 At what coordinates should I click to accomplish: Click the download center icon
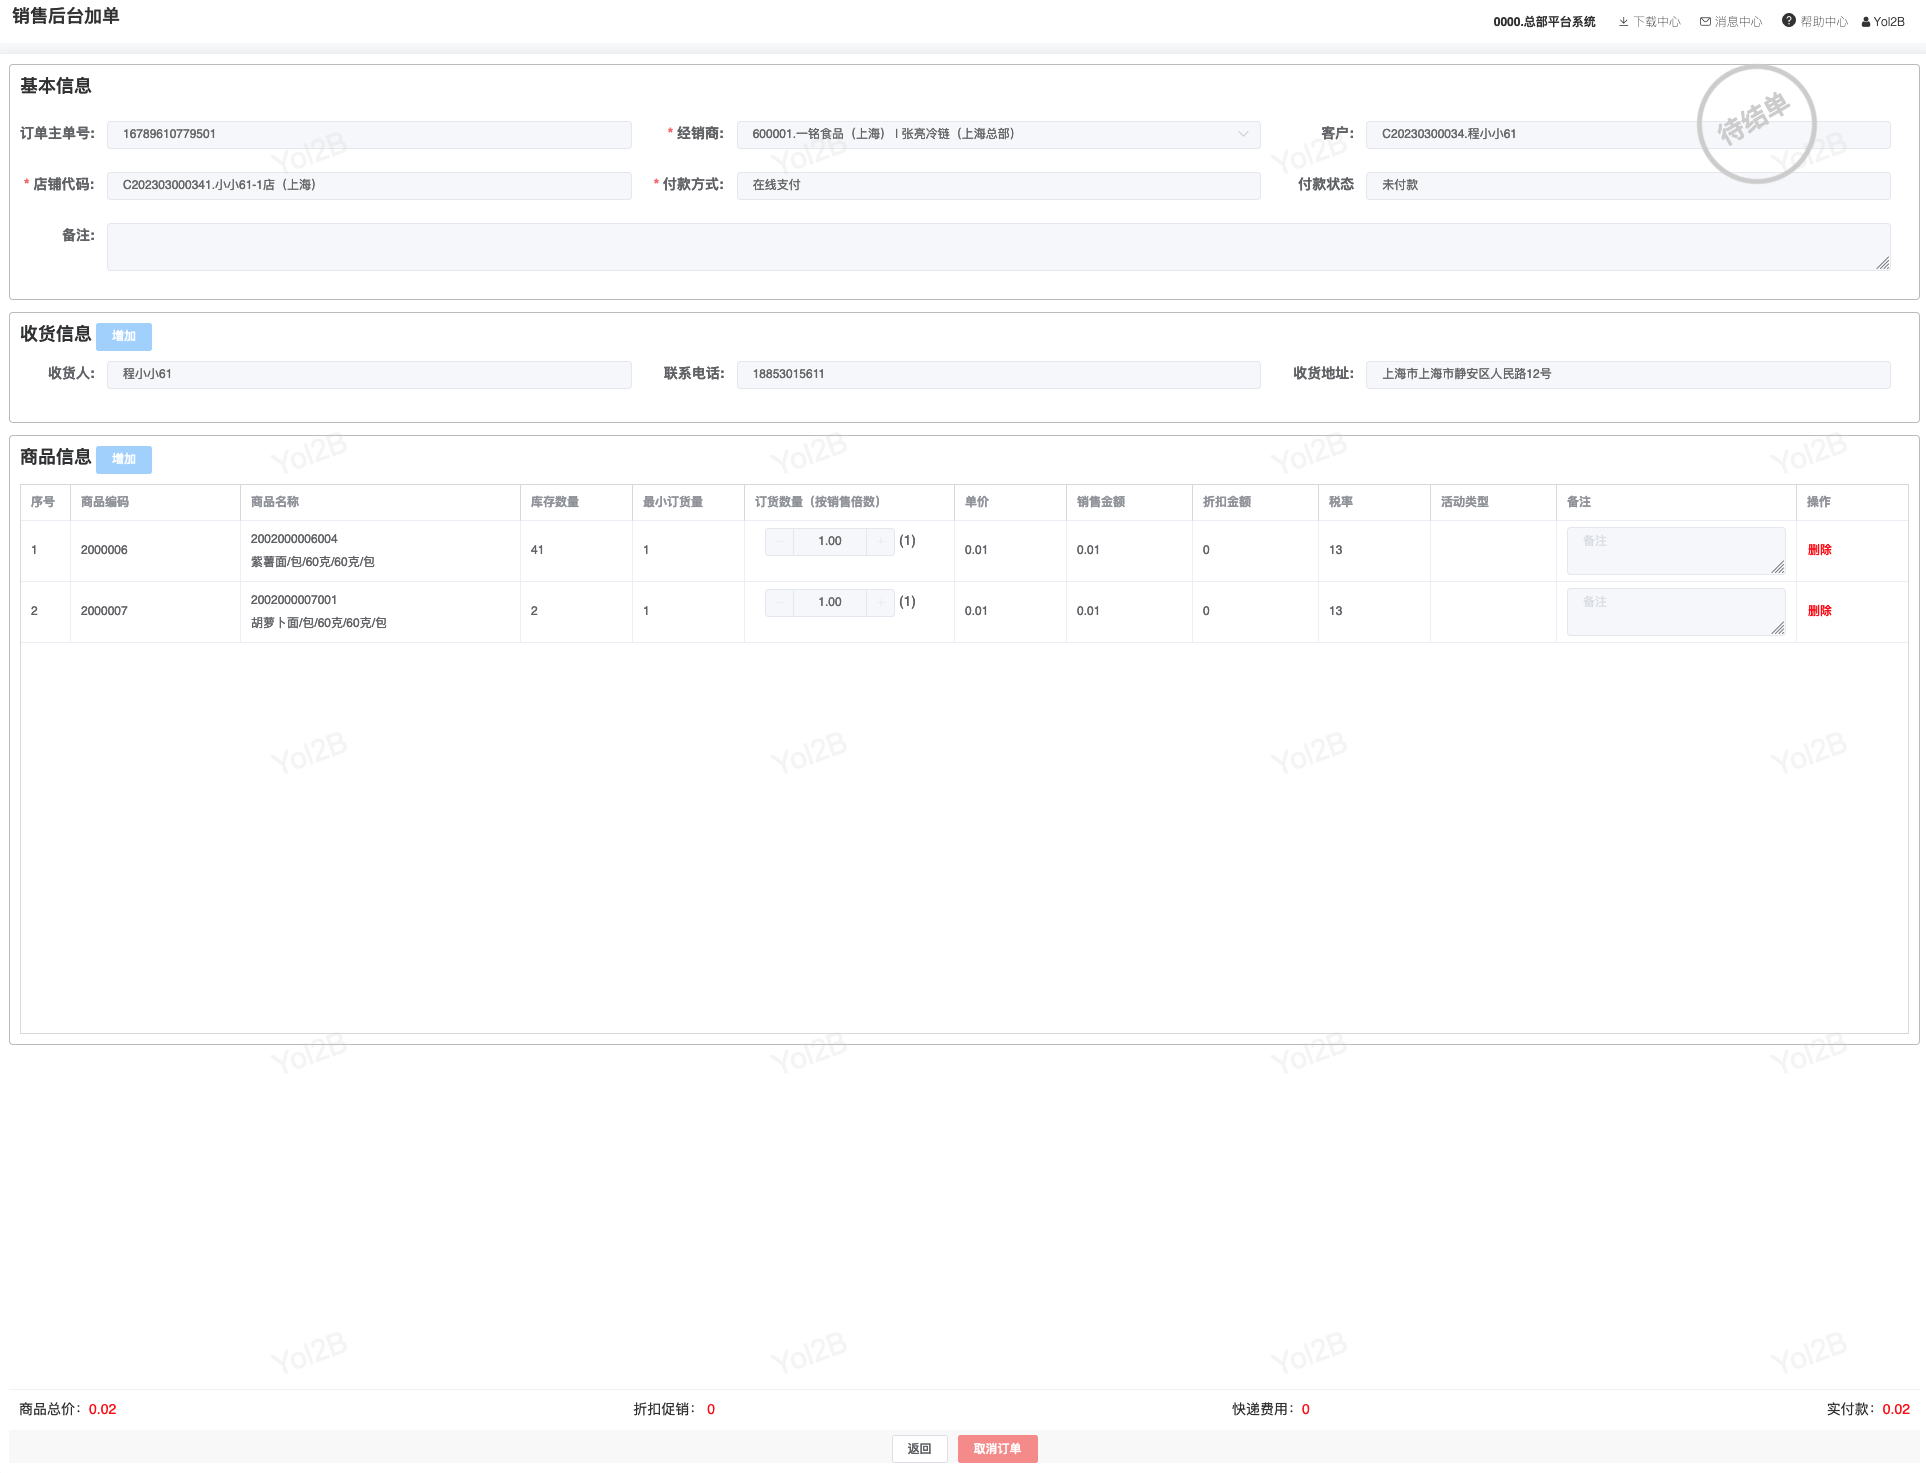click(x=1623, y=22)
